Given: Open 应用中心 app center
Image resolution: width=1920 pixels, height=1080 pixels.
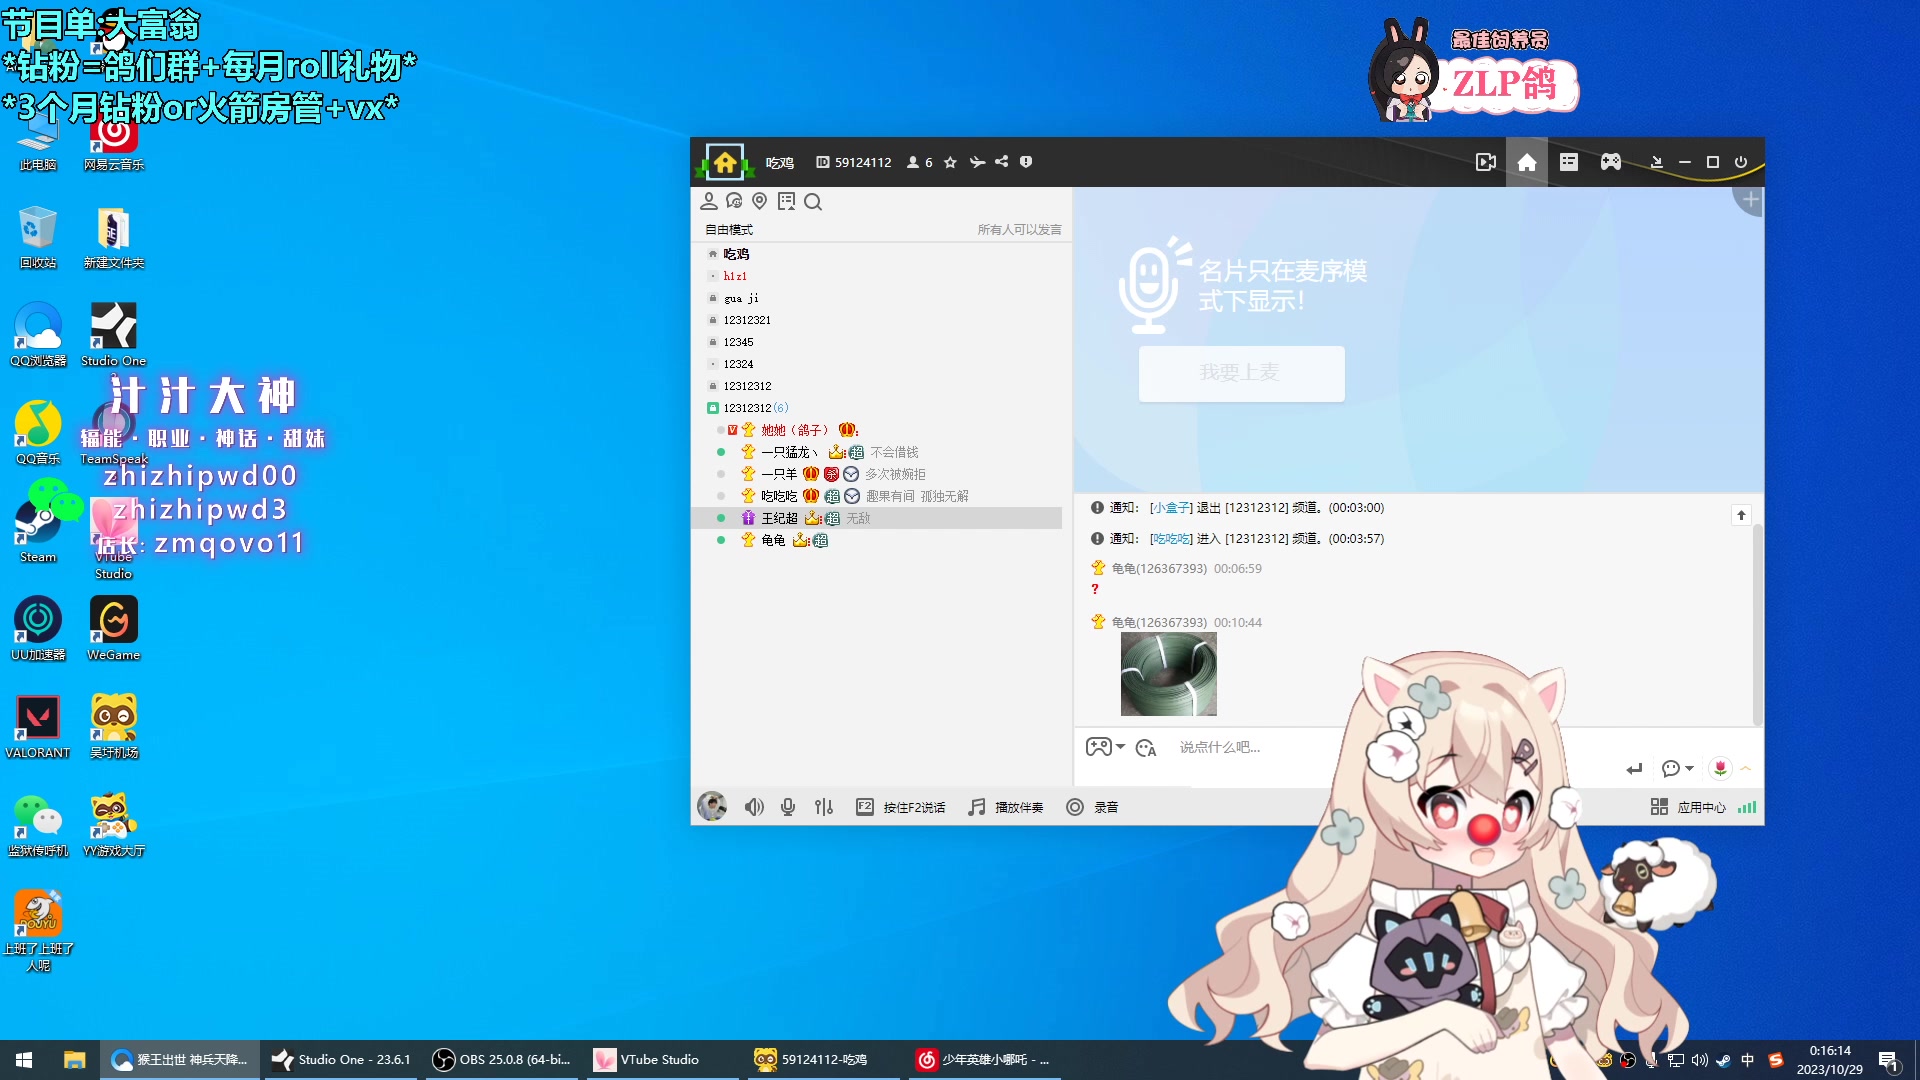Looking at the screenshot, I should (x=1688, y=807).
